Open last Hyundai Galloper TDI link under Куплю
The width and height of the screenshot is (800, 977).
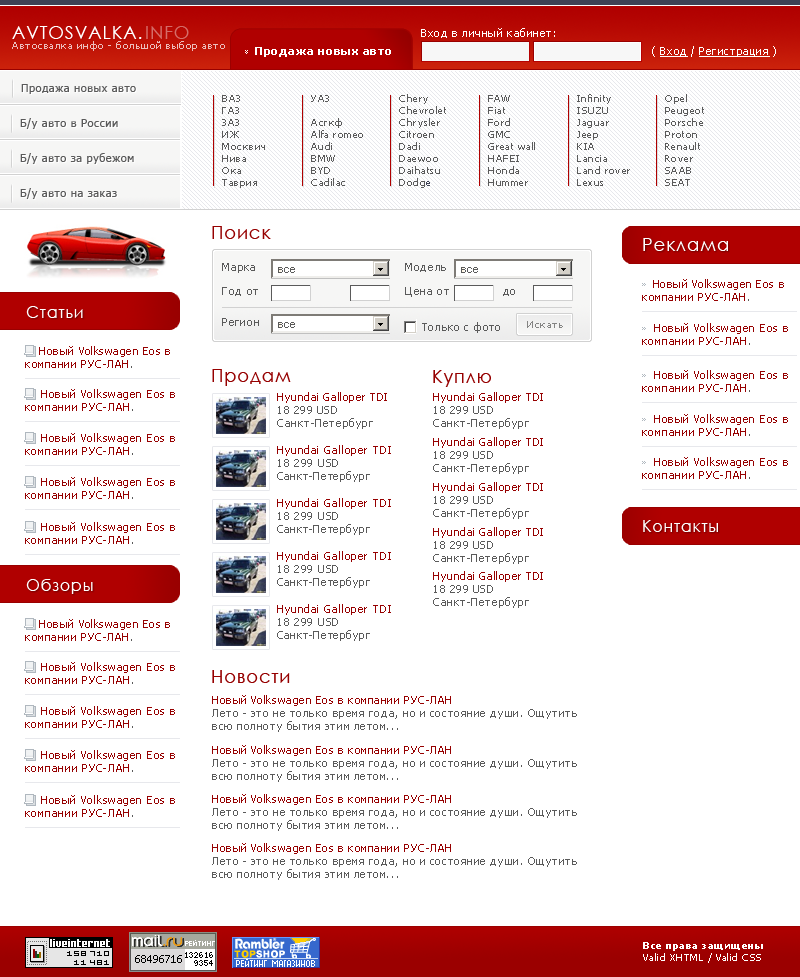pos(487,576)
